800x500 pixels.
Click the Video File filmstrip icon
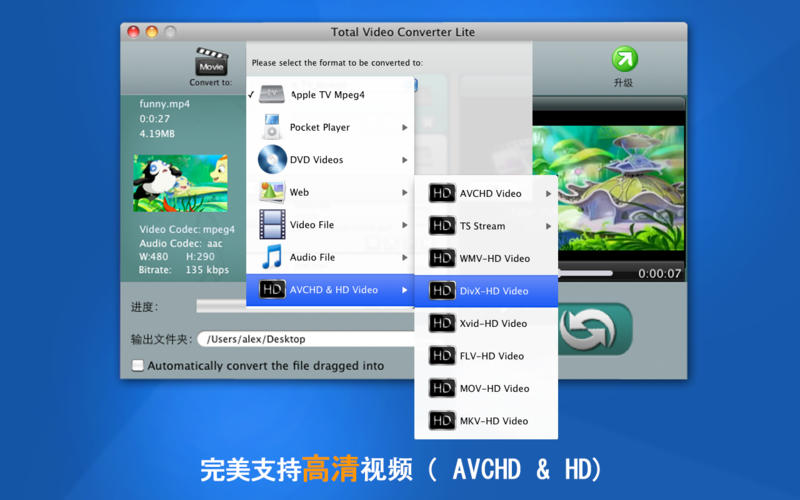(272, 224)
